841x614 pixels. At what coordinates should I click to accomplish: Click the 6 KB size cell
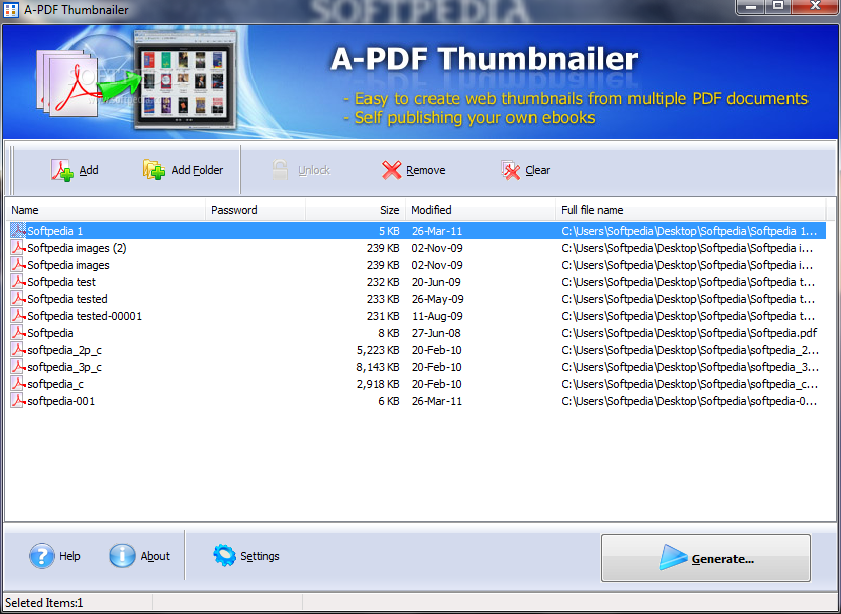[x=389, y=401]
